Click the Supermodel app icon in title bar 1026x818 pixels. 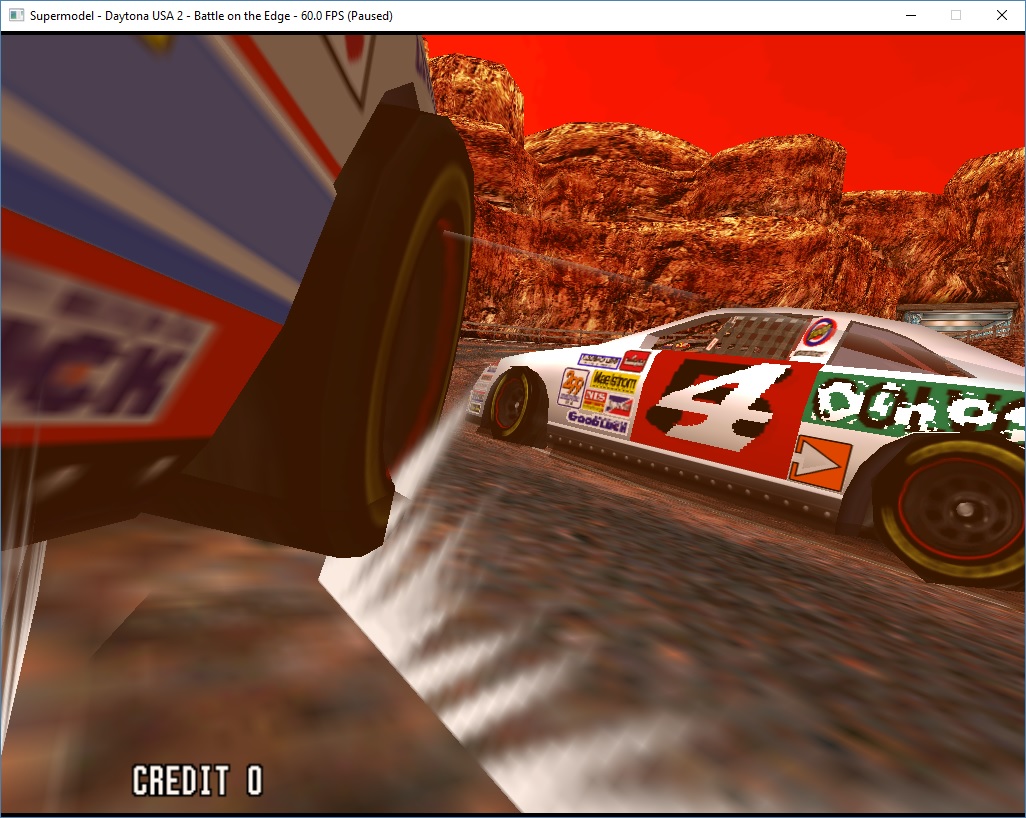16,15
